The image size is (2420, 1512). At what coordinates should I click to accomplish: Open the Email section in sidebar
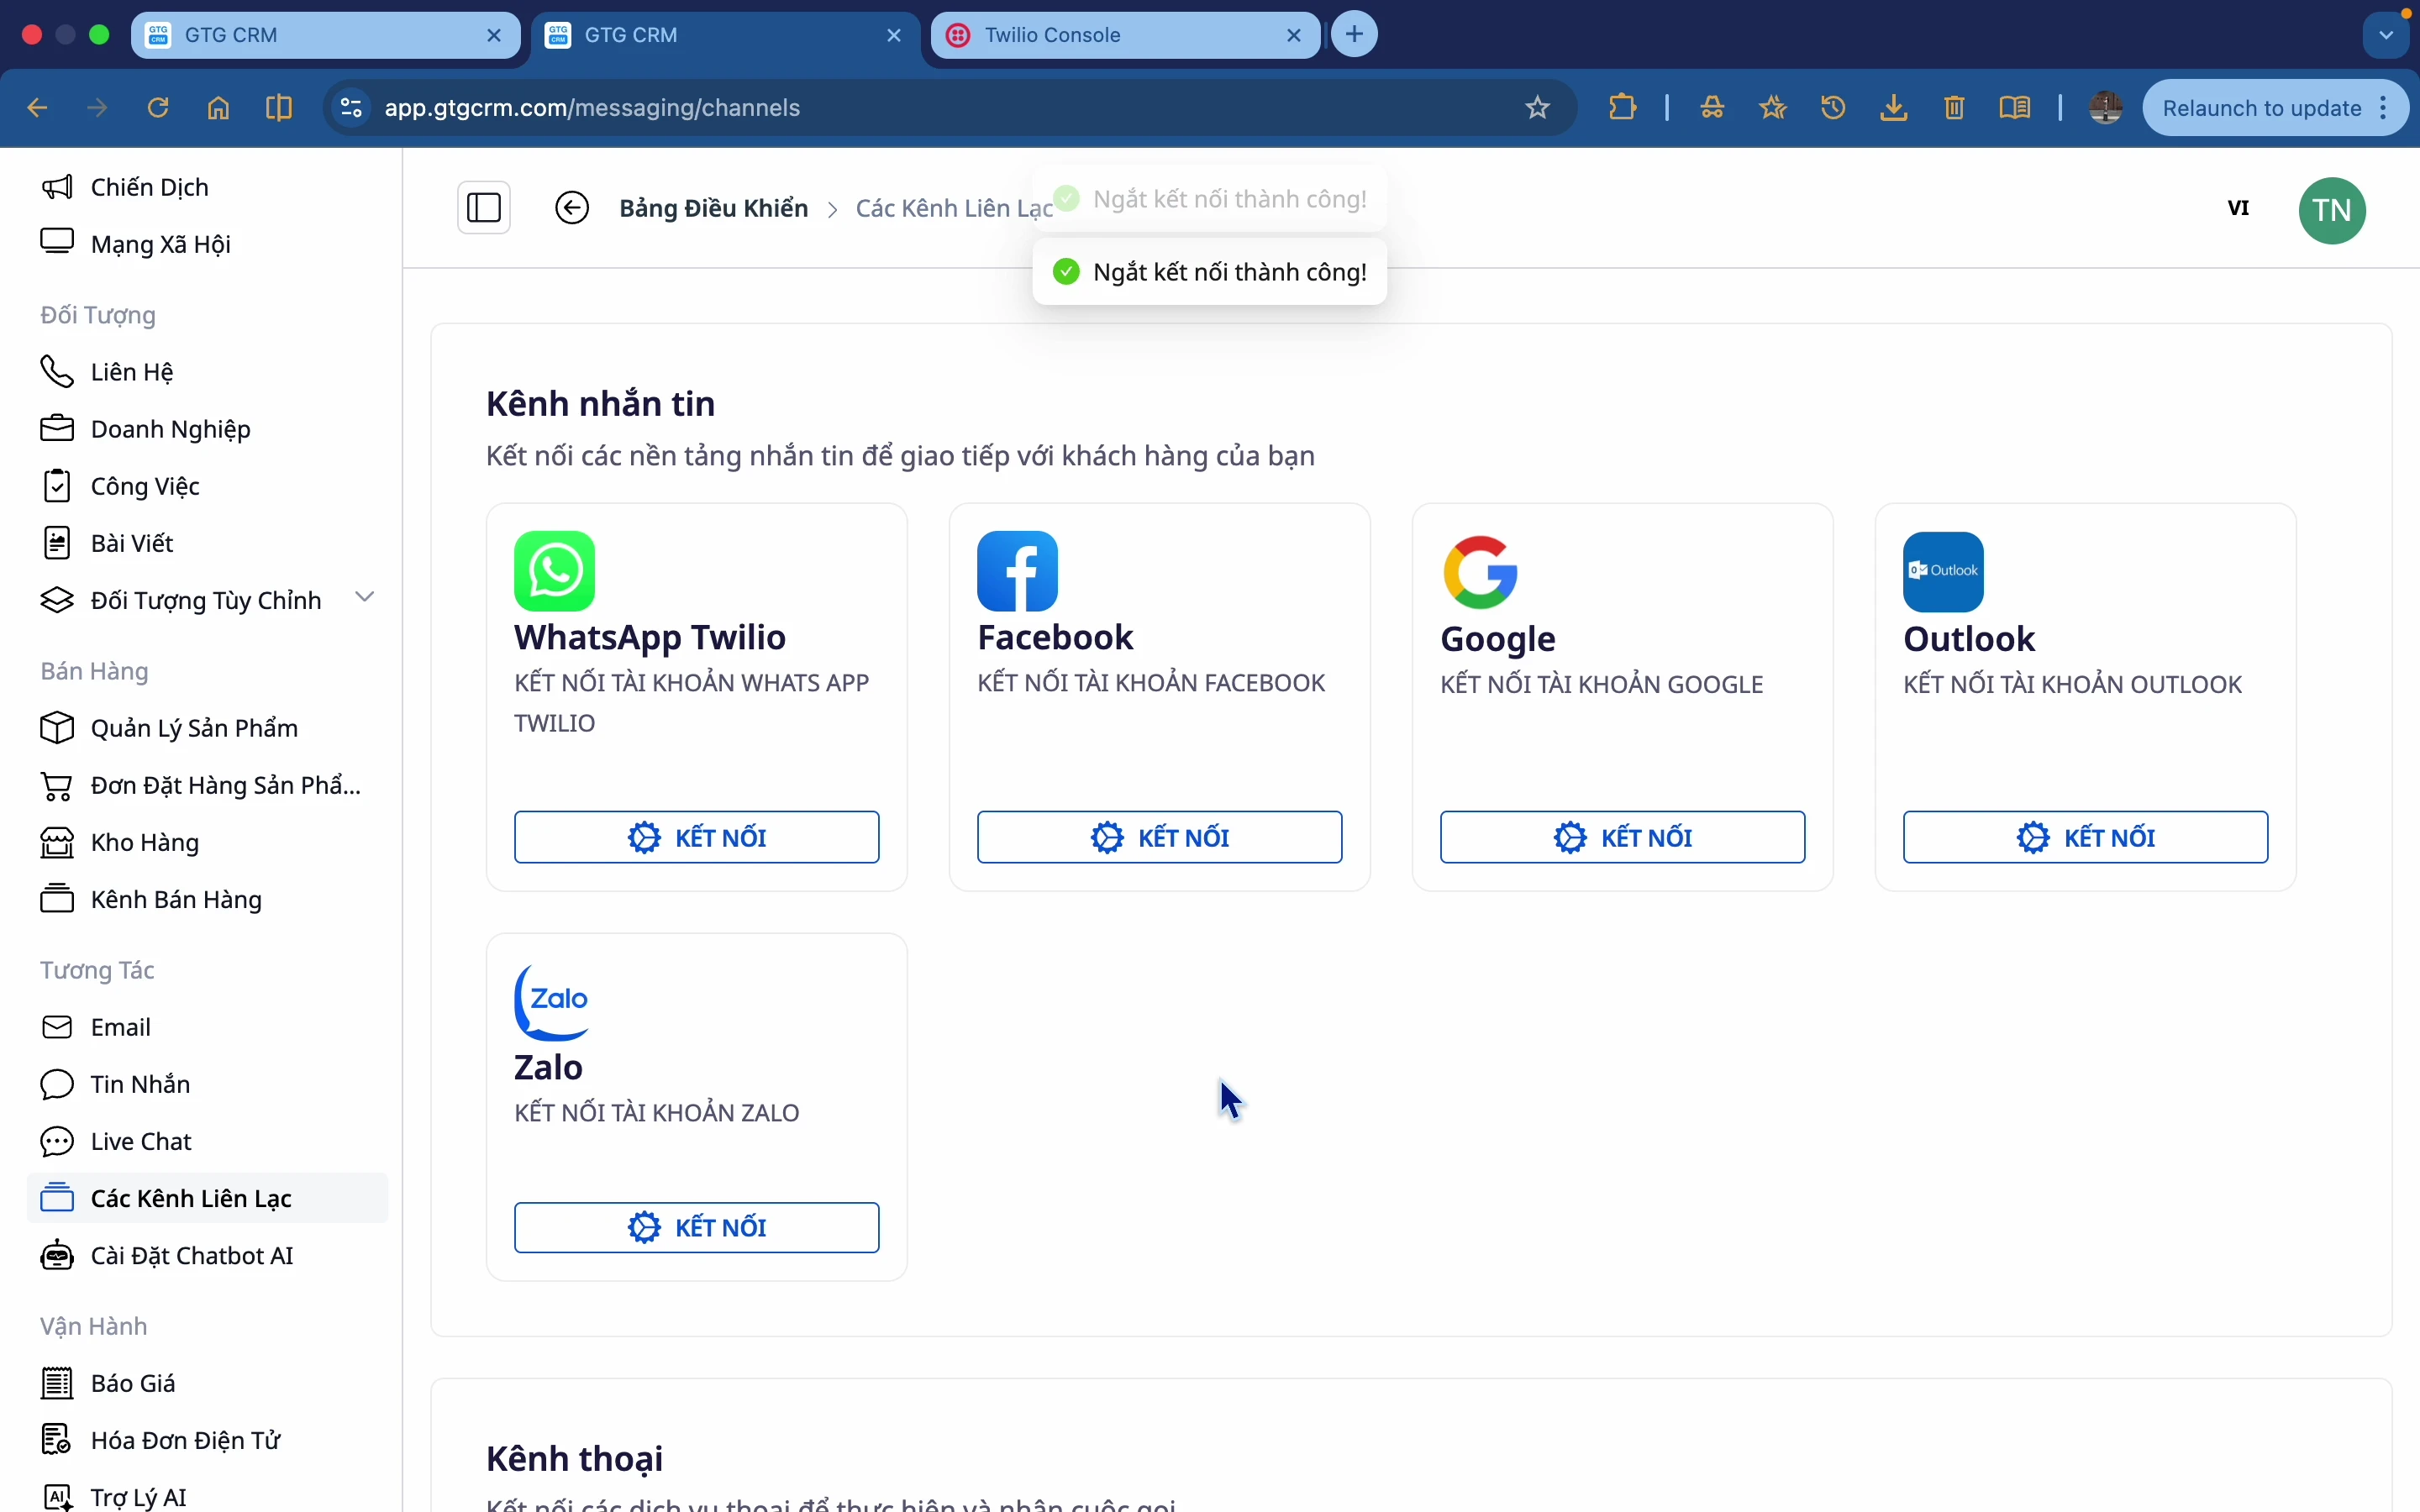click(119, 1026)
